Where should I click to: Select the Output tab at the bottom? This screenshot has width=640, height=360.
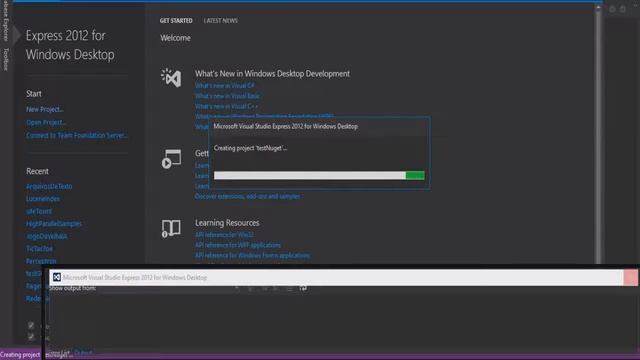click(83, 352)
